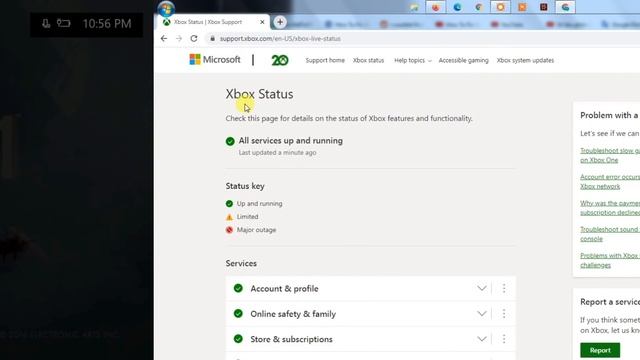Open Troubleshoot slow game link
The width and height of the screenshot is (640, 360).
pyautogui.click(x=610, y=155)
